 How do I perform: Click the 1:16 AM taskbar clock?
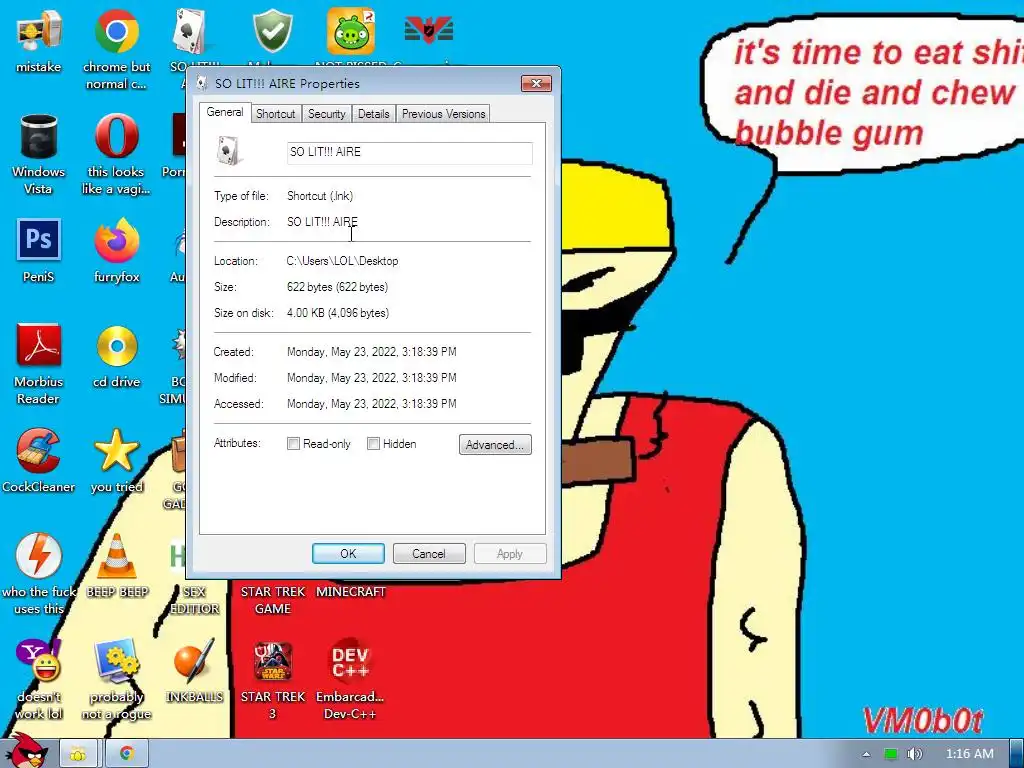point(969,754)
